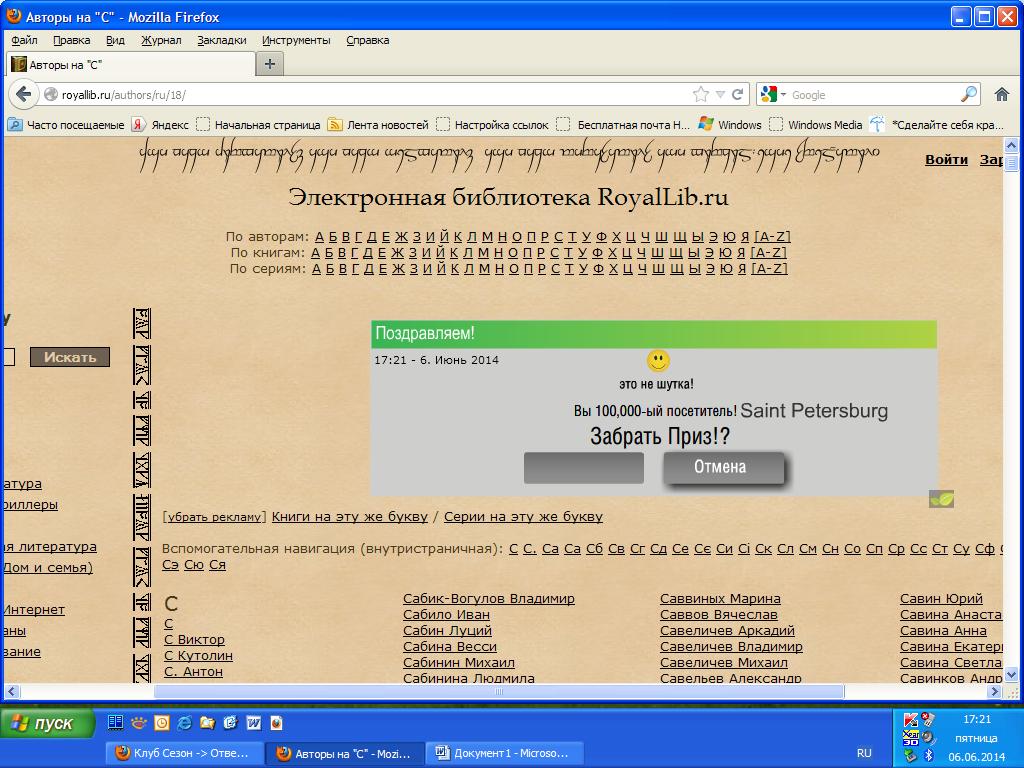
Task: Open a new tab with the plus button
Action: (270, 64)
